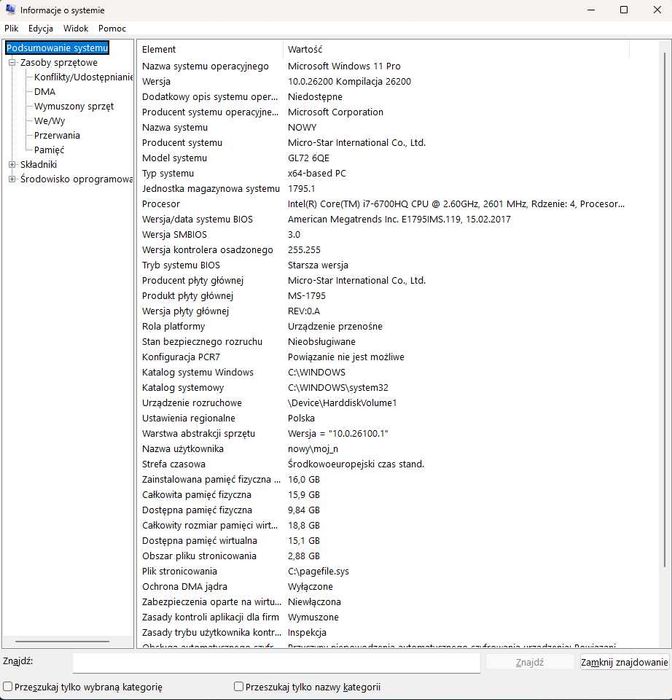Click the Producent płyty głównej row label
The width and height of the screenshot is (672, 700).
tap(192, 280)
